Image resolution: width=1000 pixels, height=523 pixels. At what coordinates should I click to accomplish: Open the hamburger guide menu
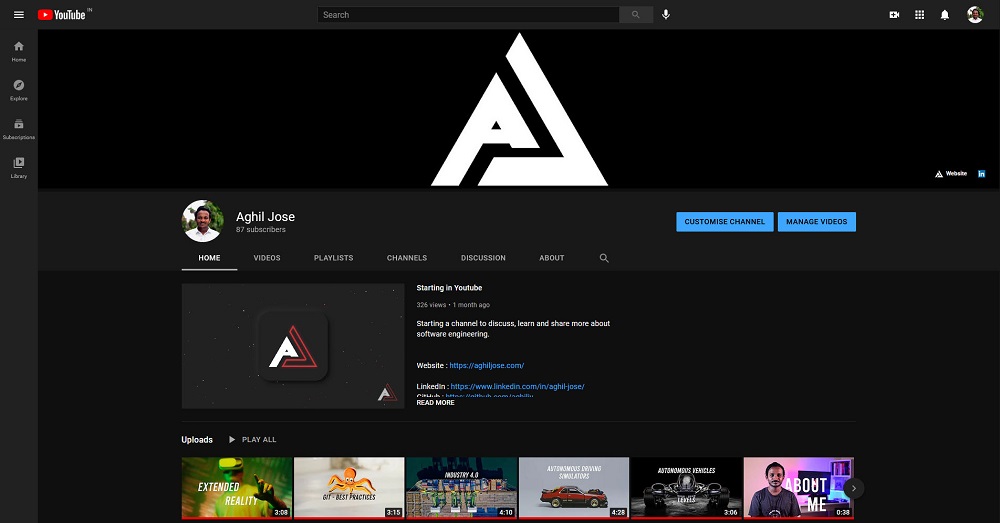[18, 15]
